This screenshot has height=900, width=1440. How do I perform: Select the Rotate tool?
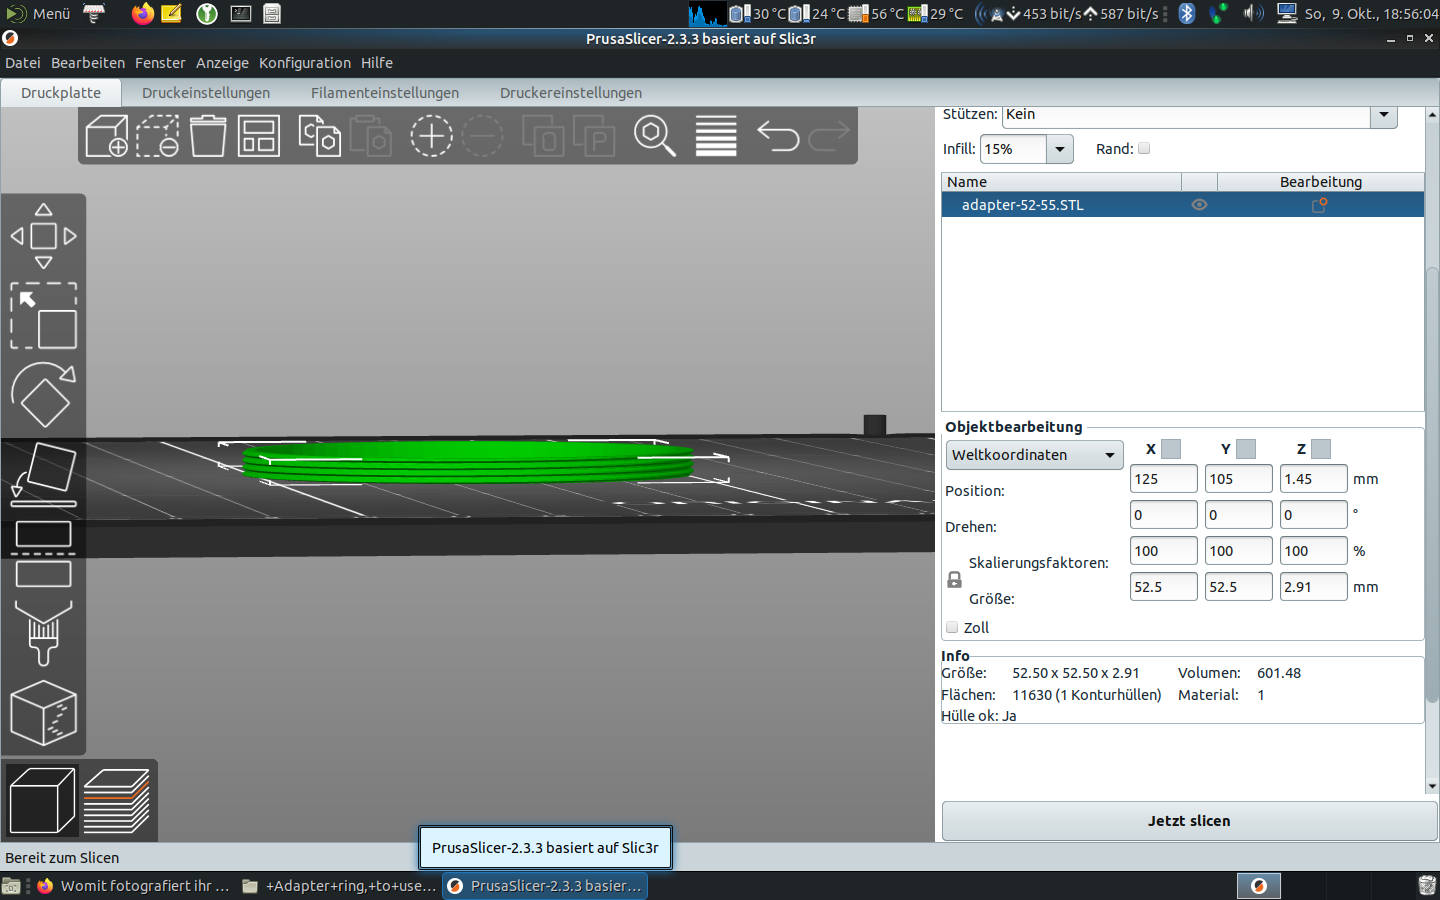tap(43, 395)
